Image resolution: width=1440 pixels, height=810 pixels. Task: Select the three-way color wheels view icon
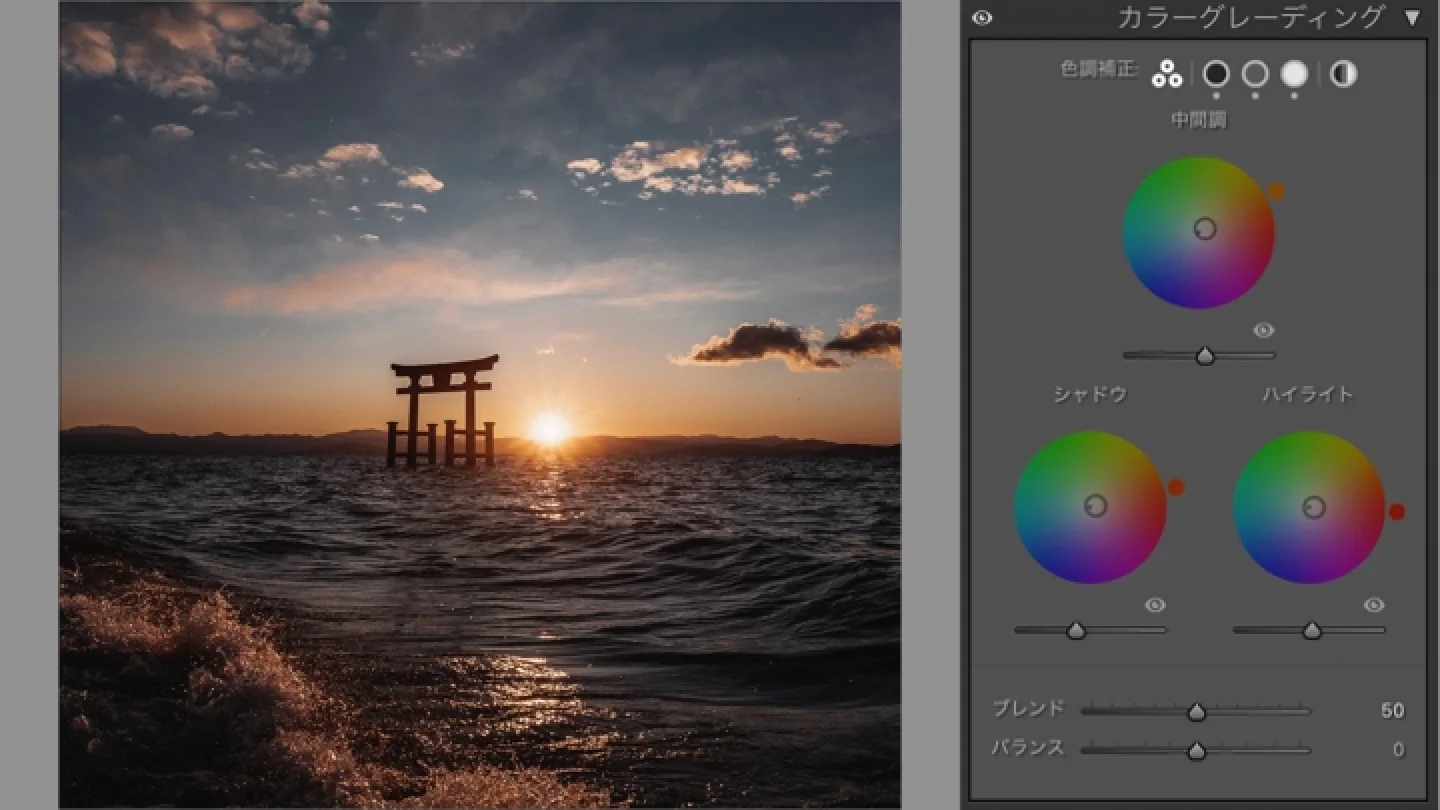click(x=1167, y=74)
